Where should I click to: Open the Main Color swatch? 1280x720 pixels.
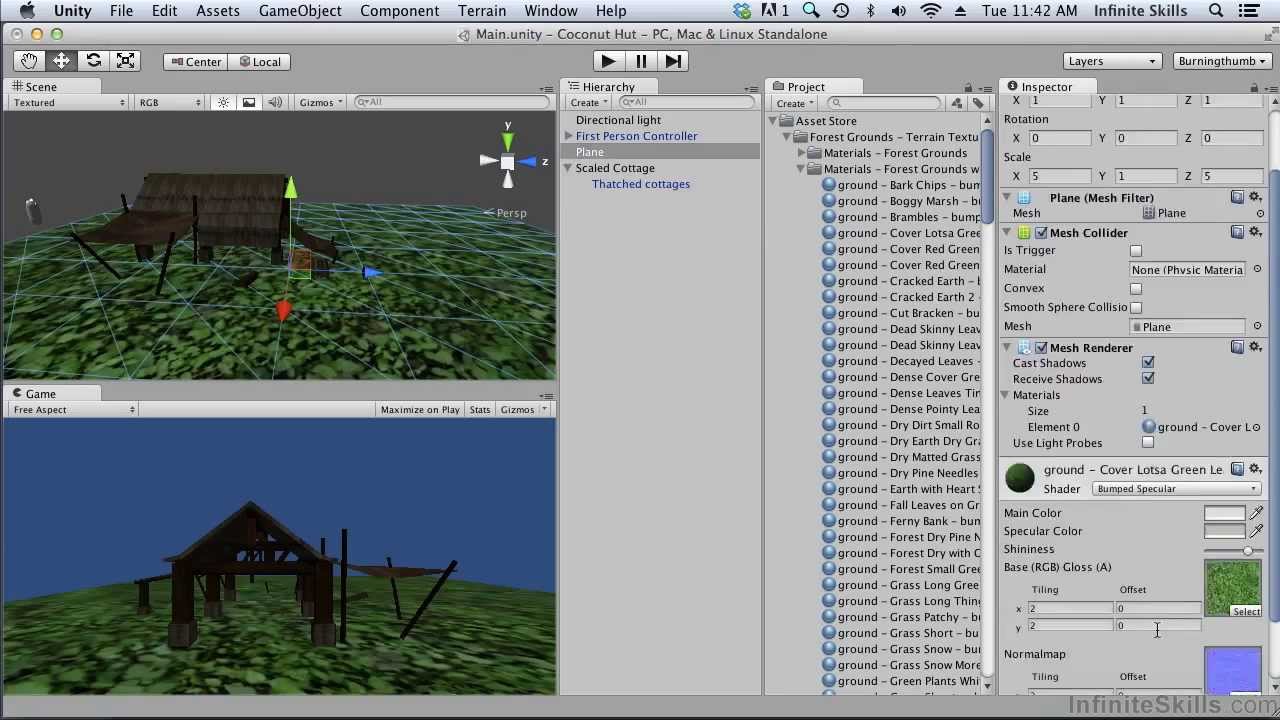pyautogui.click(x=1224, y=513)
